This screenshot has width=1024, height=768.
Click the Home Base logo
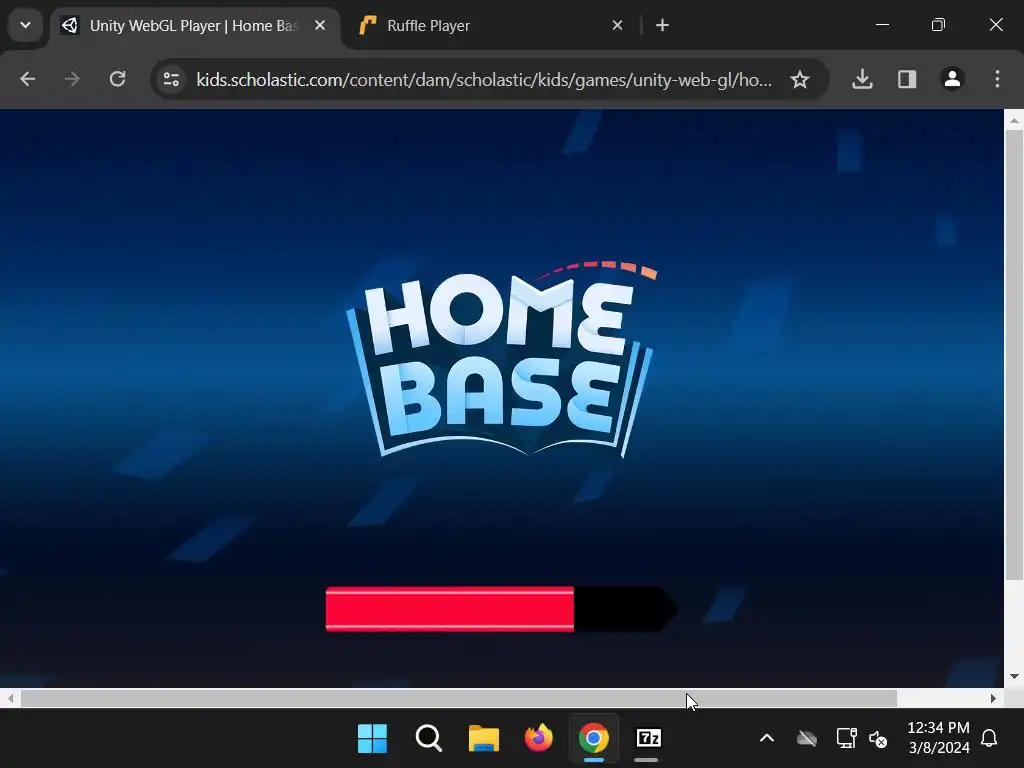pos(501,359)
